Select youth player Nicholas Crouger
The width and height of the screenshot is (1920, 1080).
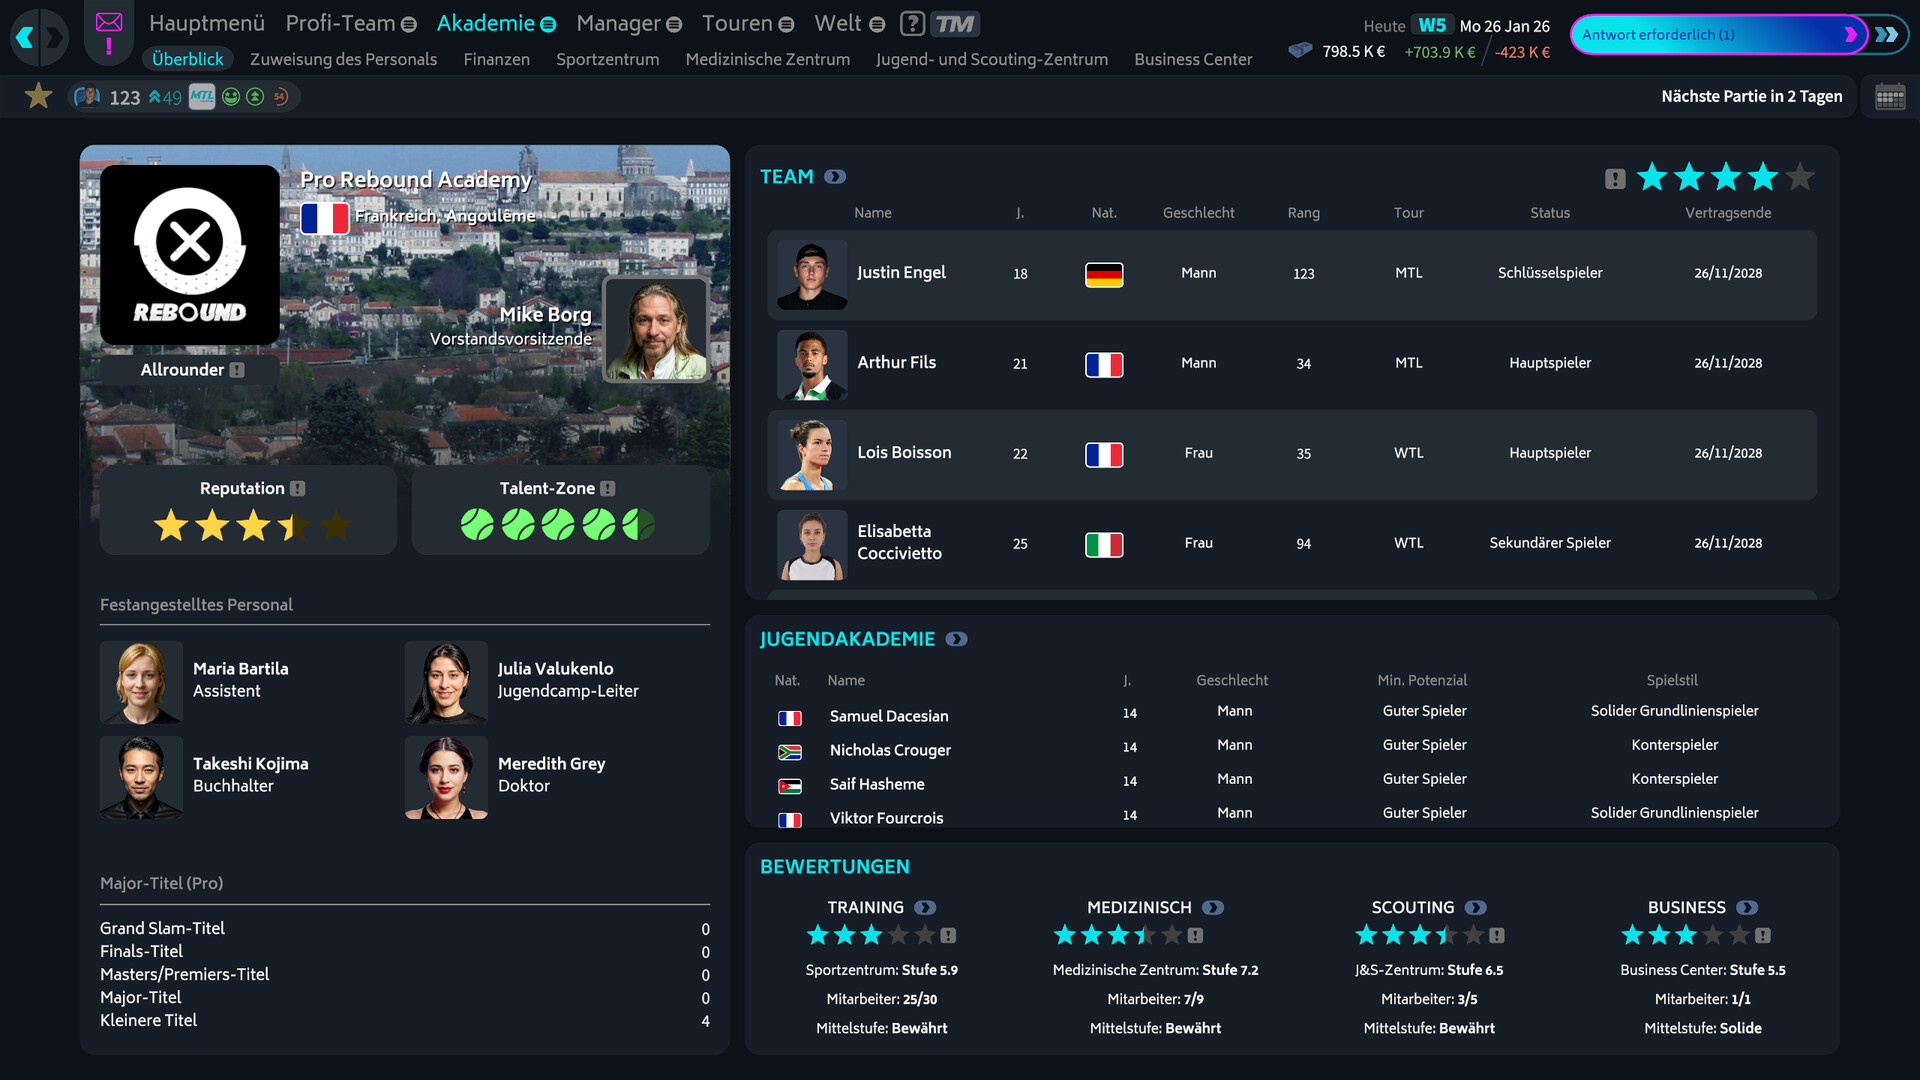click(x=890, y=750)
